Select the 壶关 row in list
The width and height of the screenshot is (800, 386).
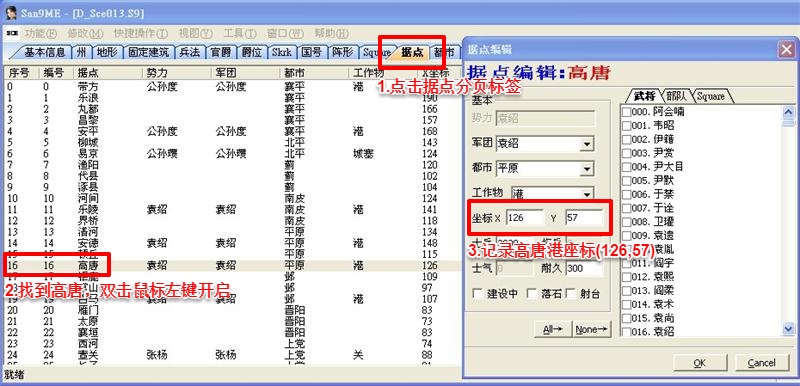point(232,355)
